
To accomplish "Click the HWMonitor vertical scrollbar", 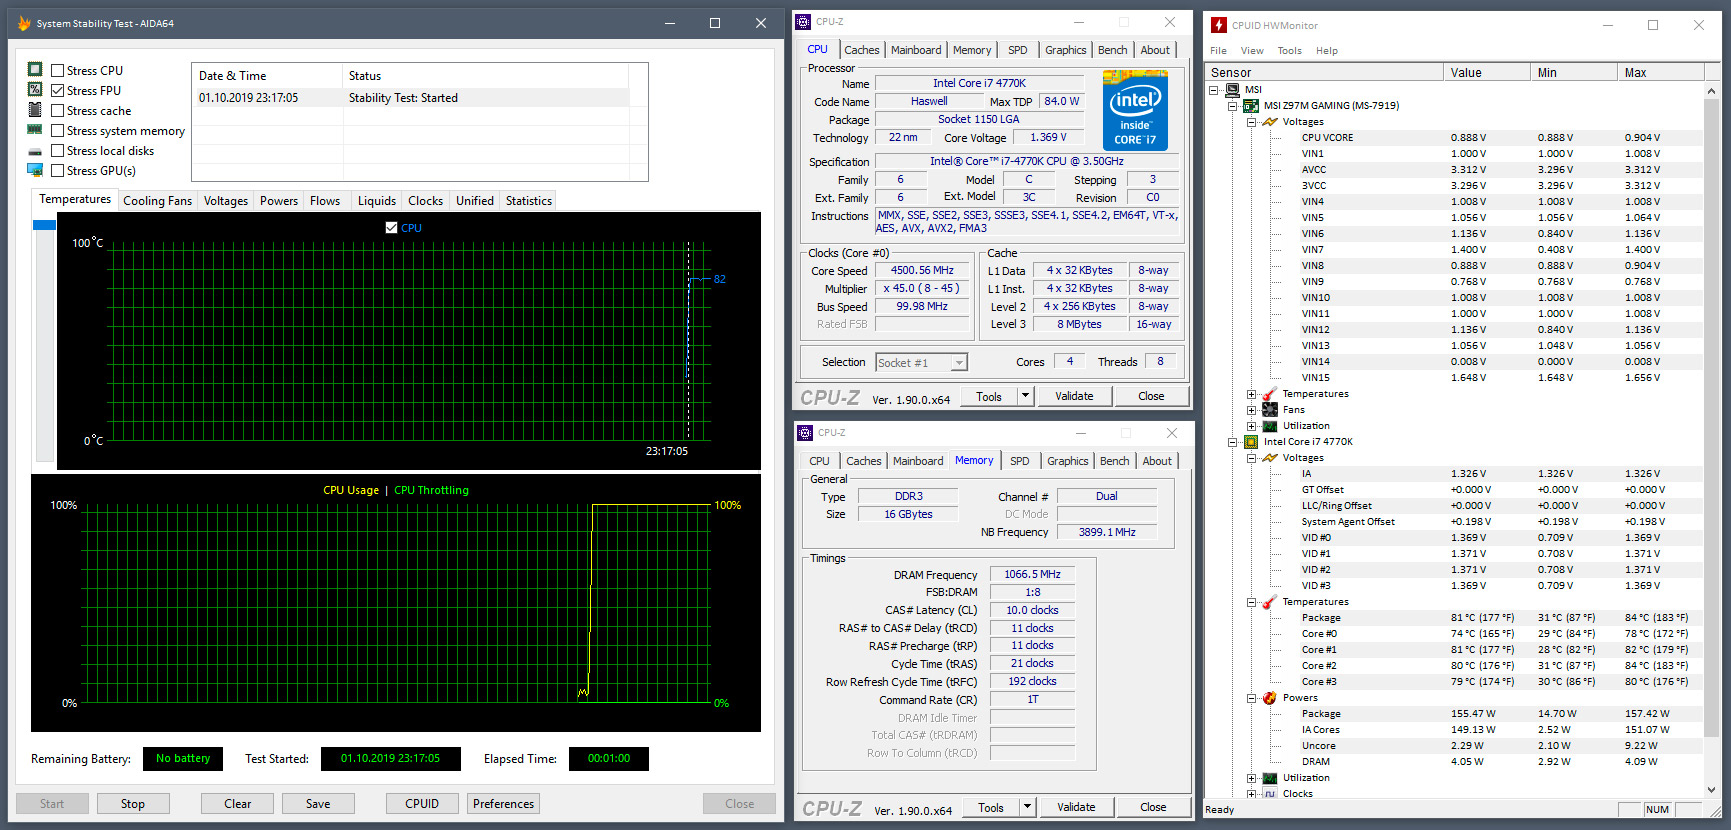I will 1712,440.
